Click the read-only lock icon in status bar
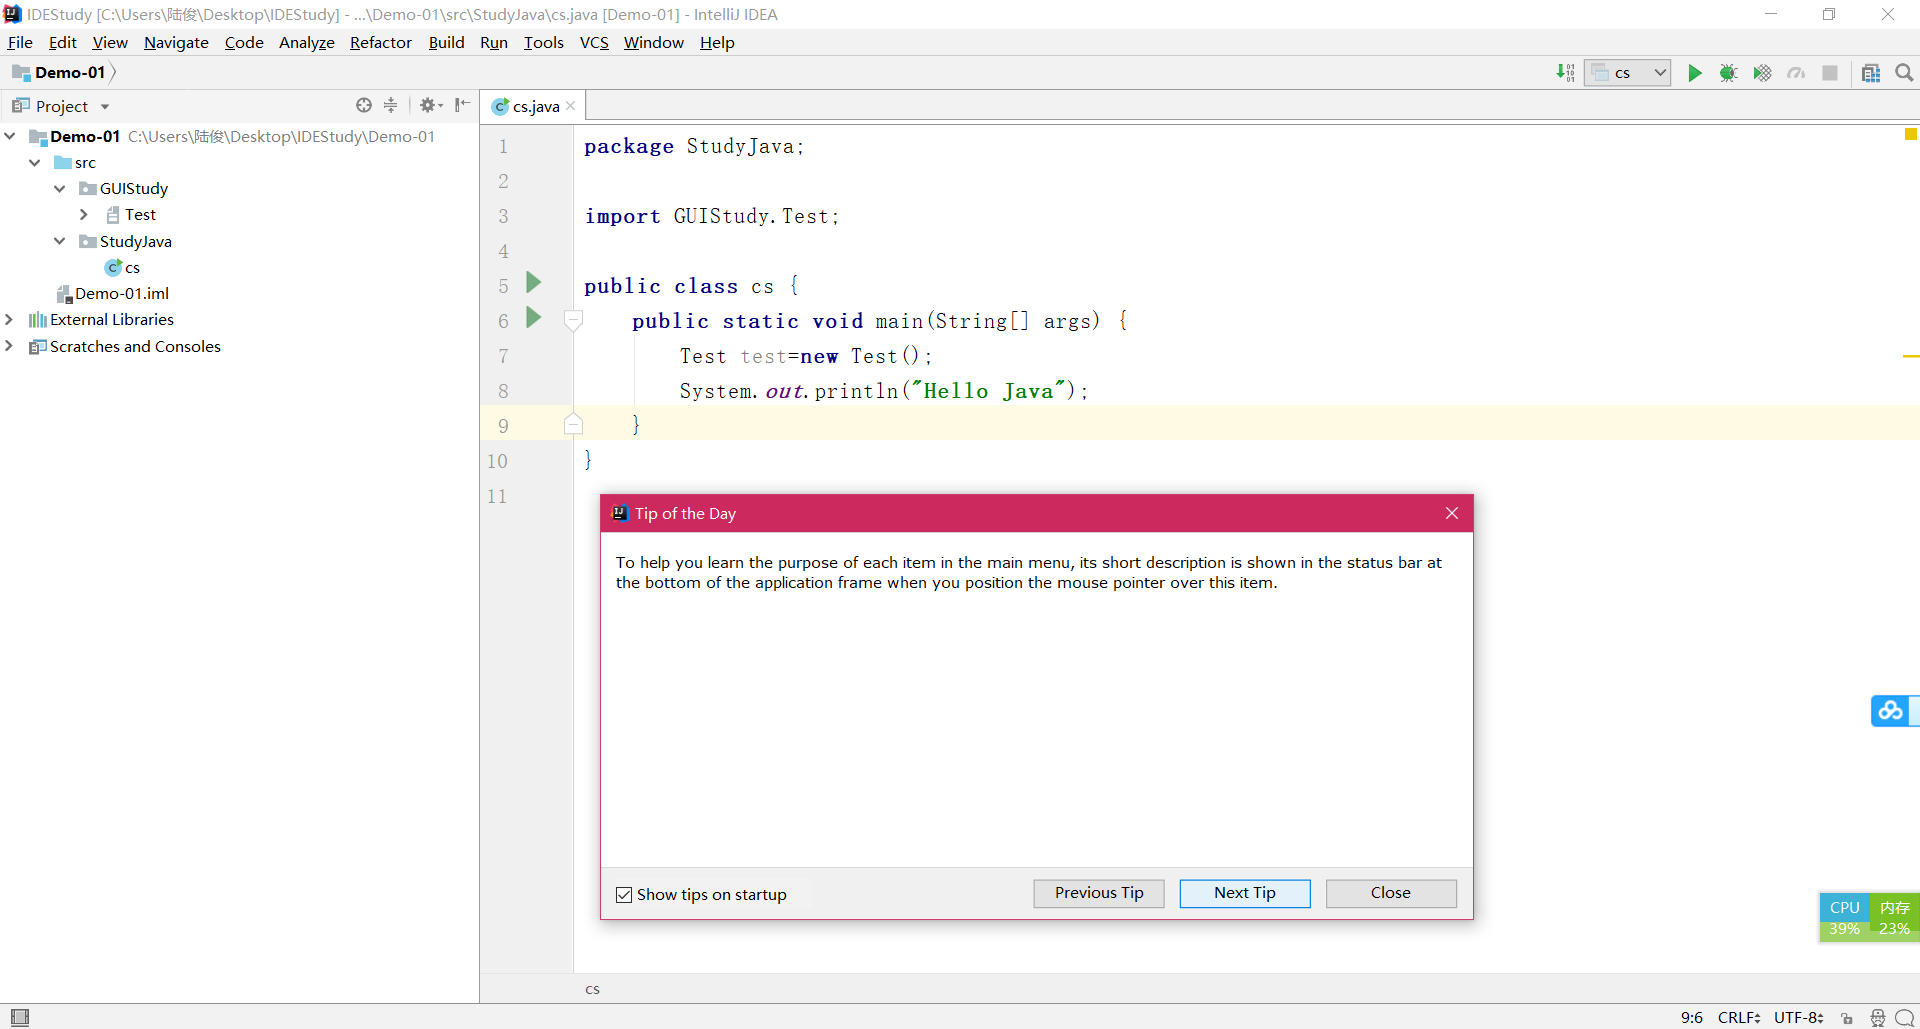This screenshot has width=1920, height=1029. [1847, 1018]
